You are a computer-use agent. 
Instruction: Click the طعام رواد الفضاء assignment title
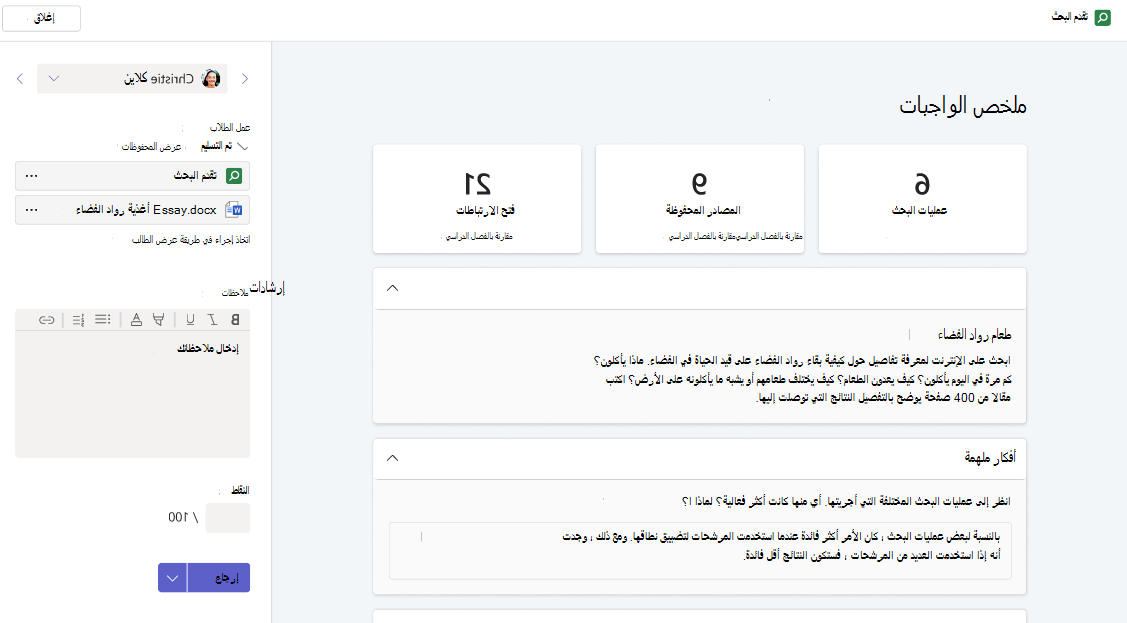click(x=974, y=334)
